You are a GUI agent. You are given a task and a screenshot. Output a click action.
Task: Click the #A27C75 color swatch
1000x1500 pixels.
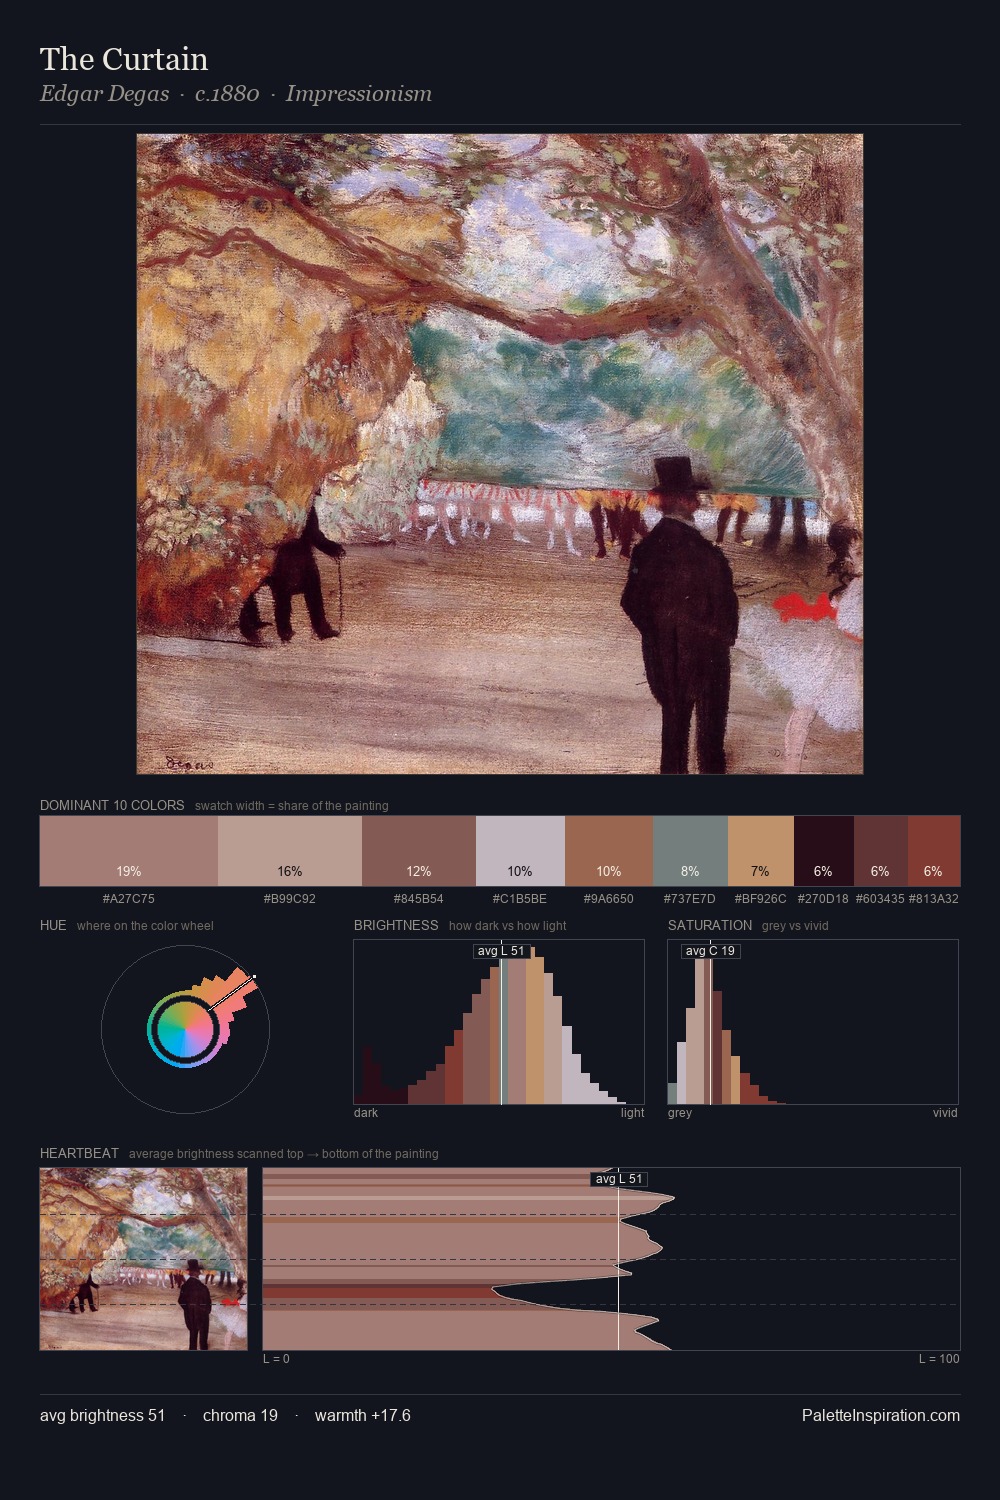pos(129,851)
